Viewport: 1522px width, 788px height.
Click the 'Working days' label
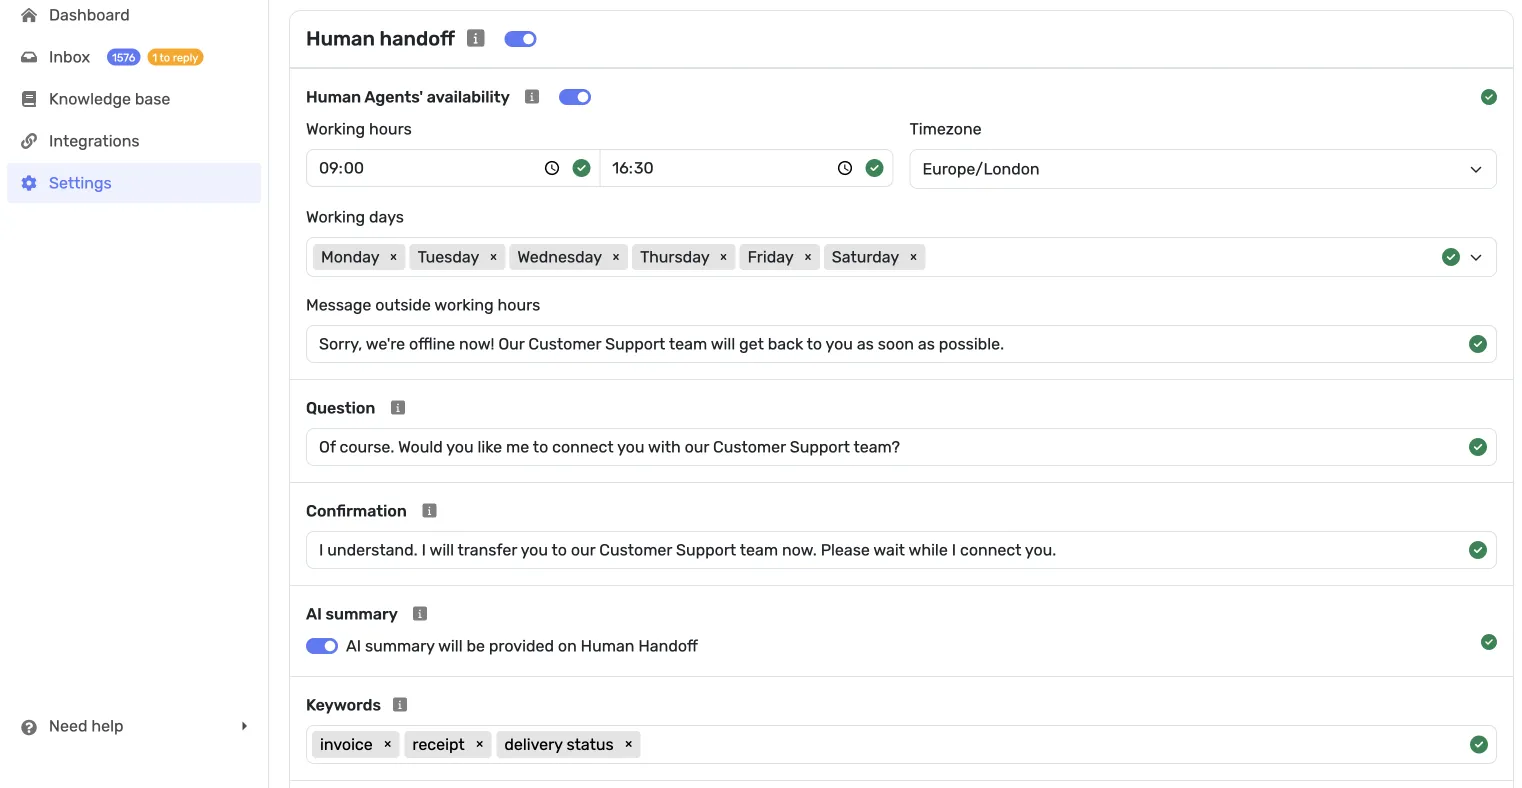point(355,217)
